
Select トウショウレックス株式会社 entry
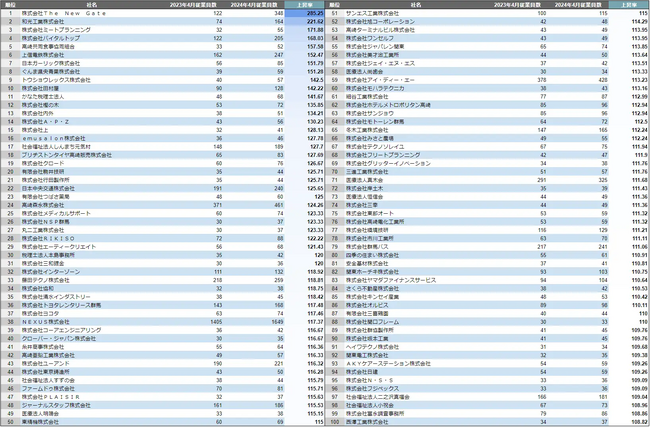(x=56, y=80)
